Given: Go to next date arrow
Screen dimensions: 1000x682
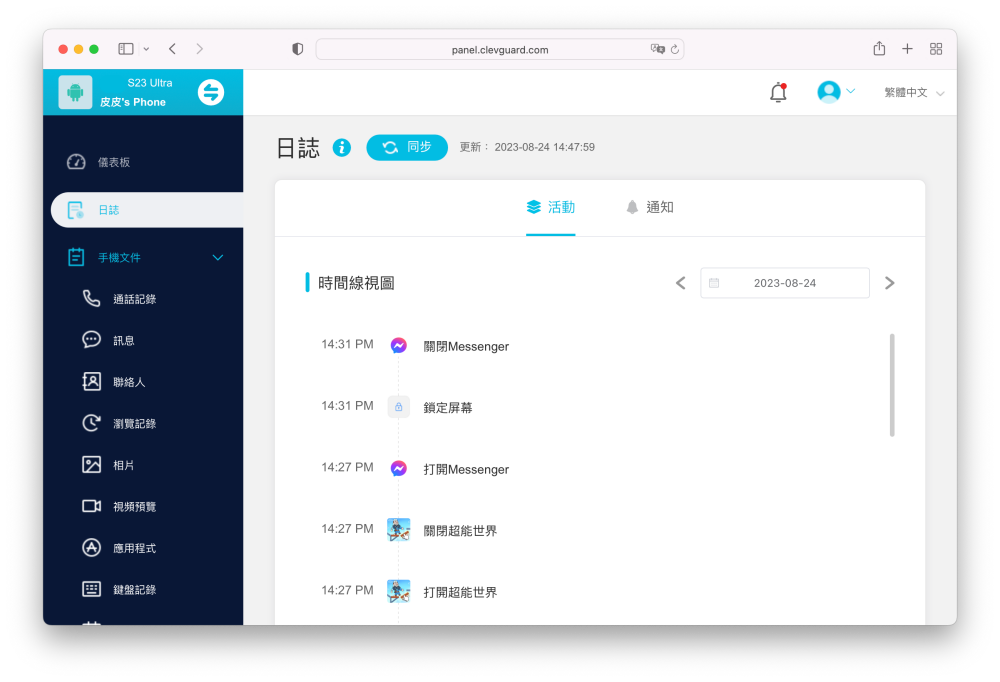Looking at the screenshot, I should [x=890, y=283].
